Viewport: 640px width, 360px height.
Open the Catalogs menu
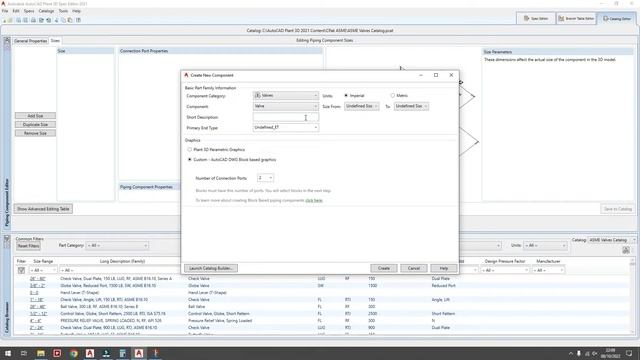[x=46, y=11]
